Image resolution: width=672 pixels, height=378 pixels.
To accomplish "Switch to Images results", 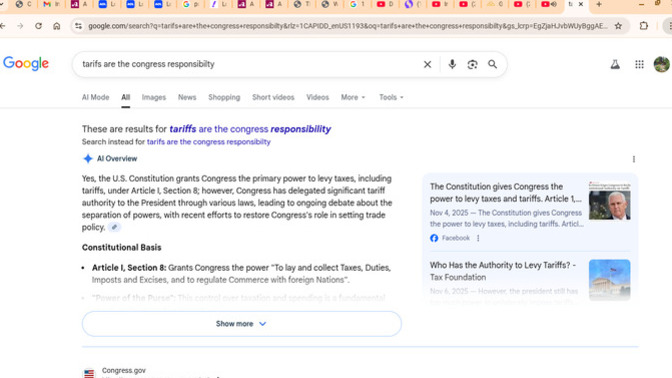I will [x=154, y=97].
